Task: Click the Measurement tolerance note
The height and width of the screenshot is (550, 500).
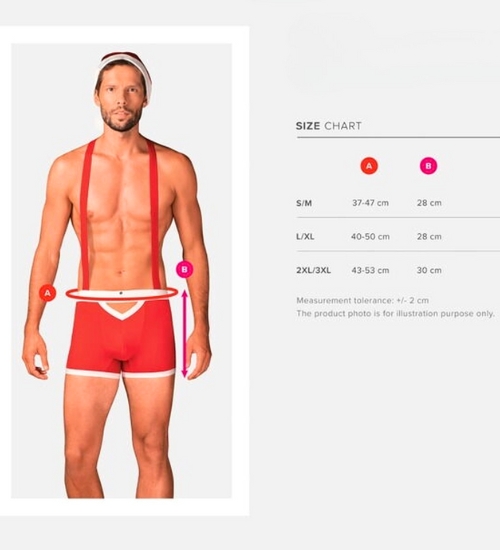Action: [x=362, y=301]
